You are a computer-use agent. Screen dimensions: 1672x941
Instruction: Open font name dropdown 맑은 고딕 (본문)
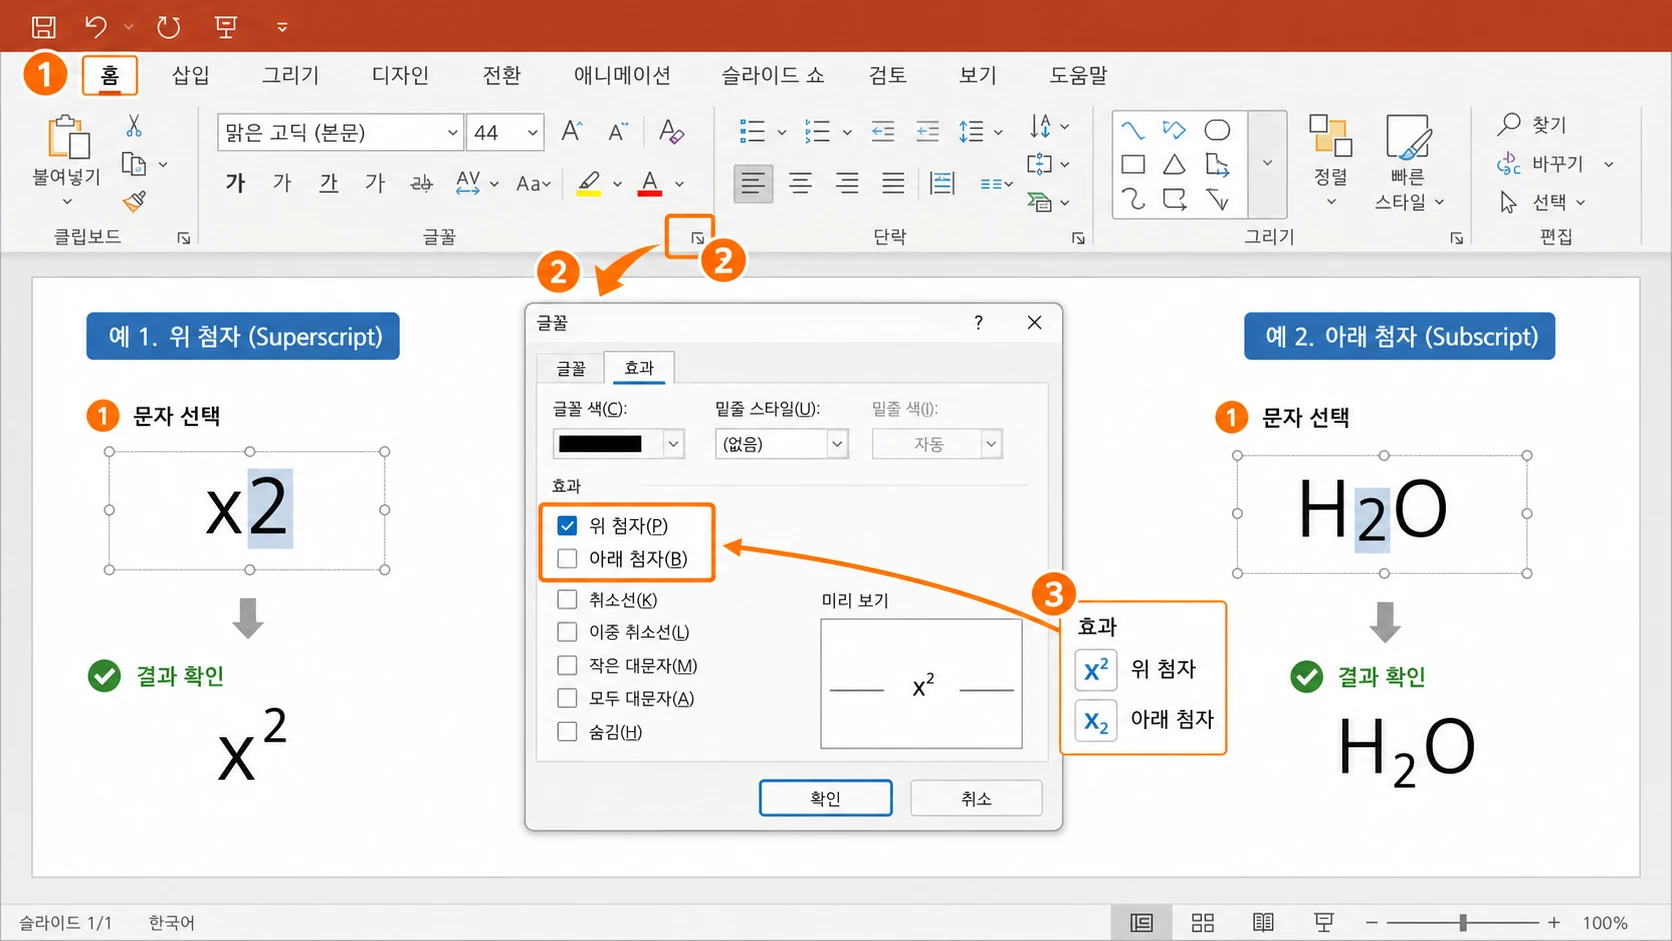pyautogui.click(x=452, y=132)
